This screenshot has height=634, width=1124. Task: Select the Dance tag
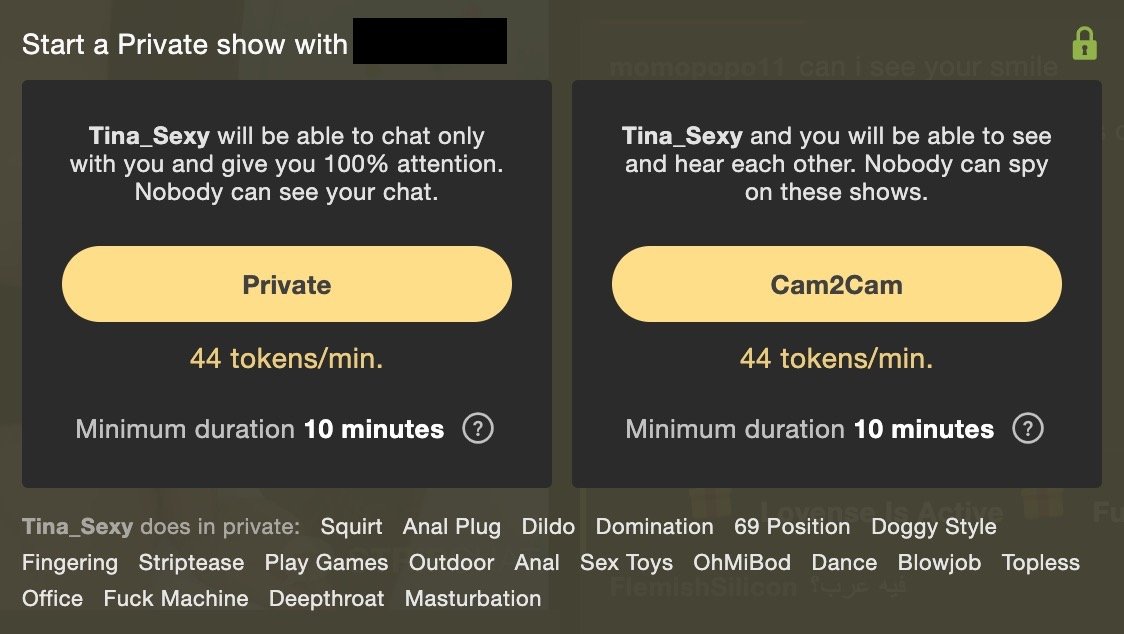[844, 562]
